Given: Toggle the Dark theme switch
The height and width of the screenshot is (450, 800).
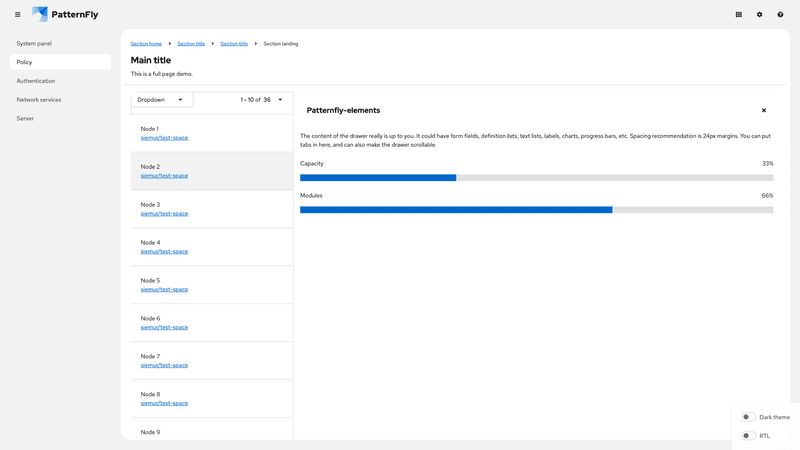Looking at the screenshot, I should point(748,417).
